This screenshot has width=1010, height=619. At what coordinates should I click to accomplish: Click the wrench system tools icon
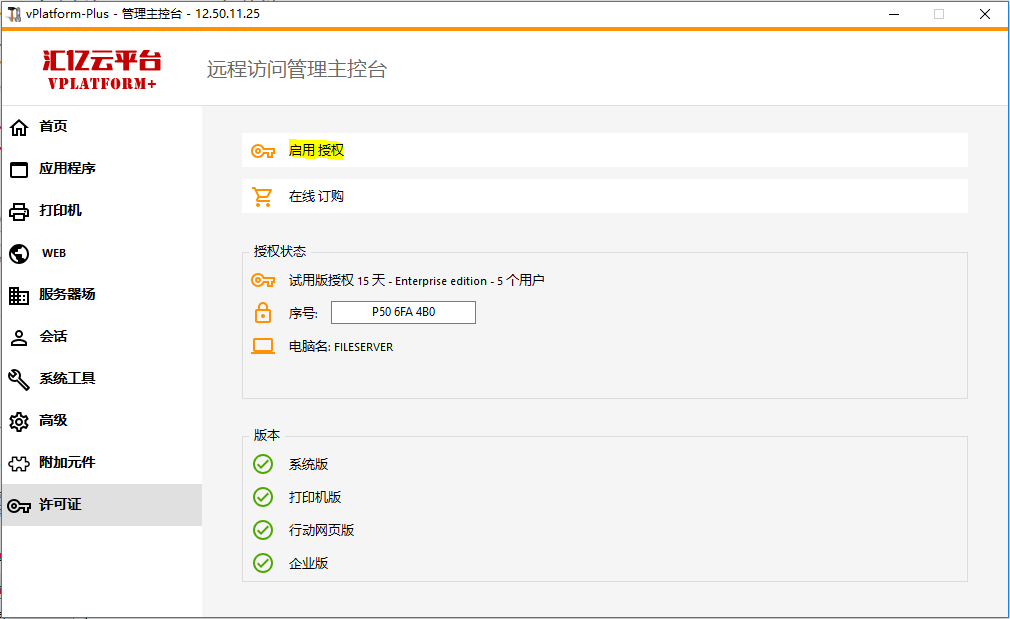18,379
